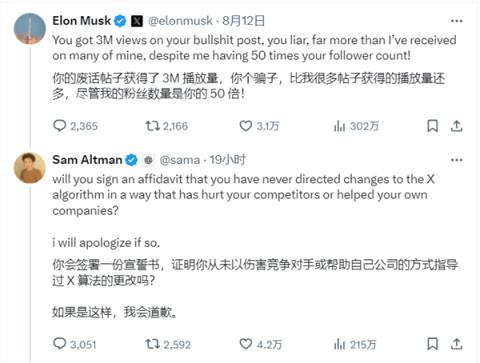This screenshot has height=363, width=480.
Task: Open Sam Altman's profile picture
Action: tap(30, 168)
